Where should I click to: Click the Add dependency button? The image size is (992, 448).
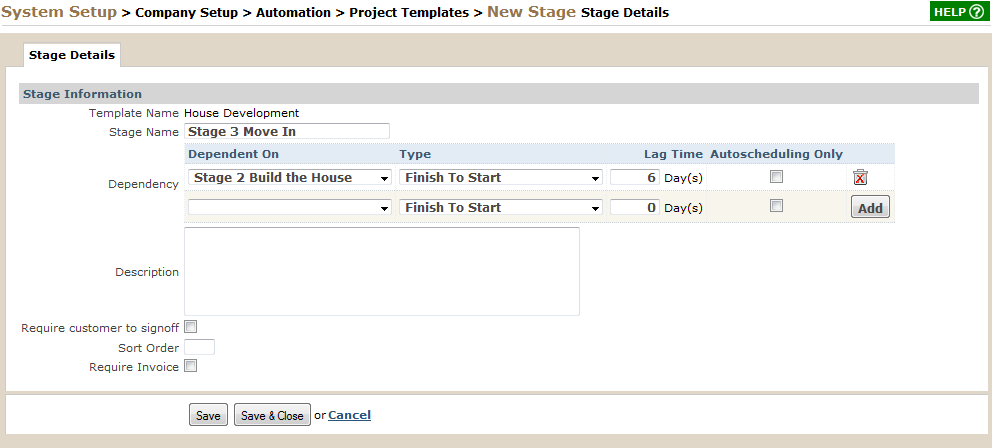[x=870, y=207]
